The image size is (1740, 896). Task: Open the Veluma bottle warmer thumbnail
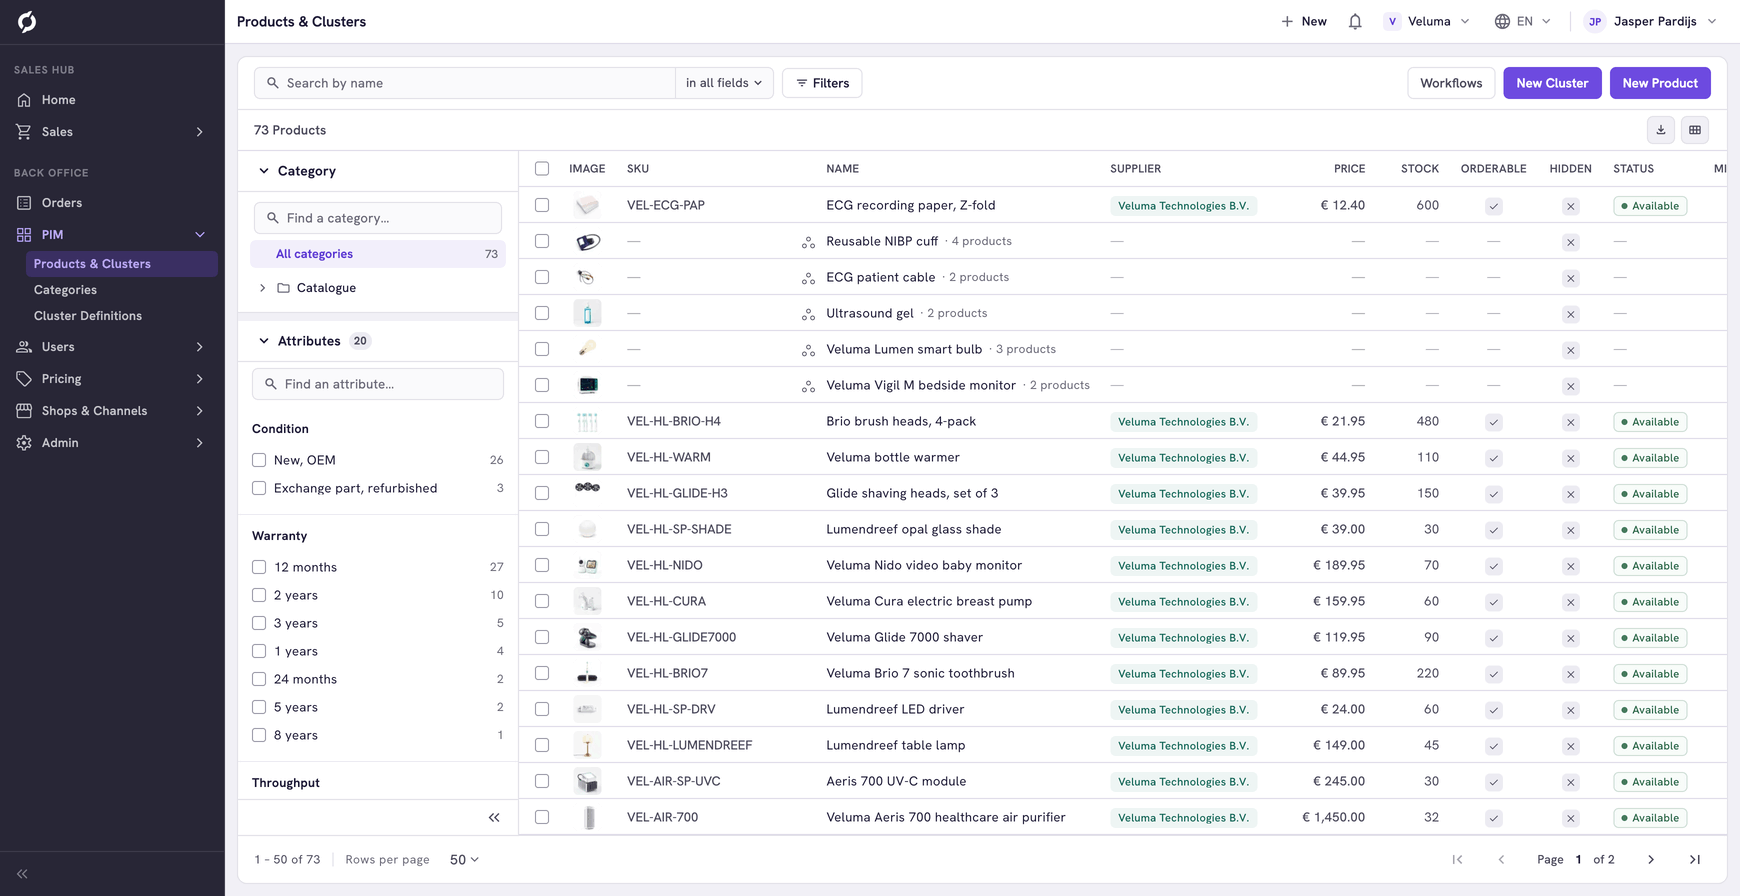tap(588, 457)
